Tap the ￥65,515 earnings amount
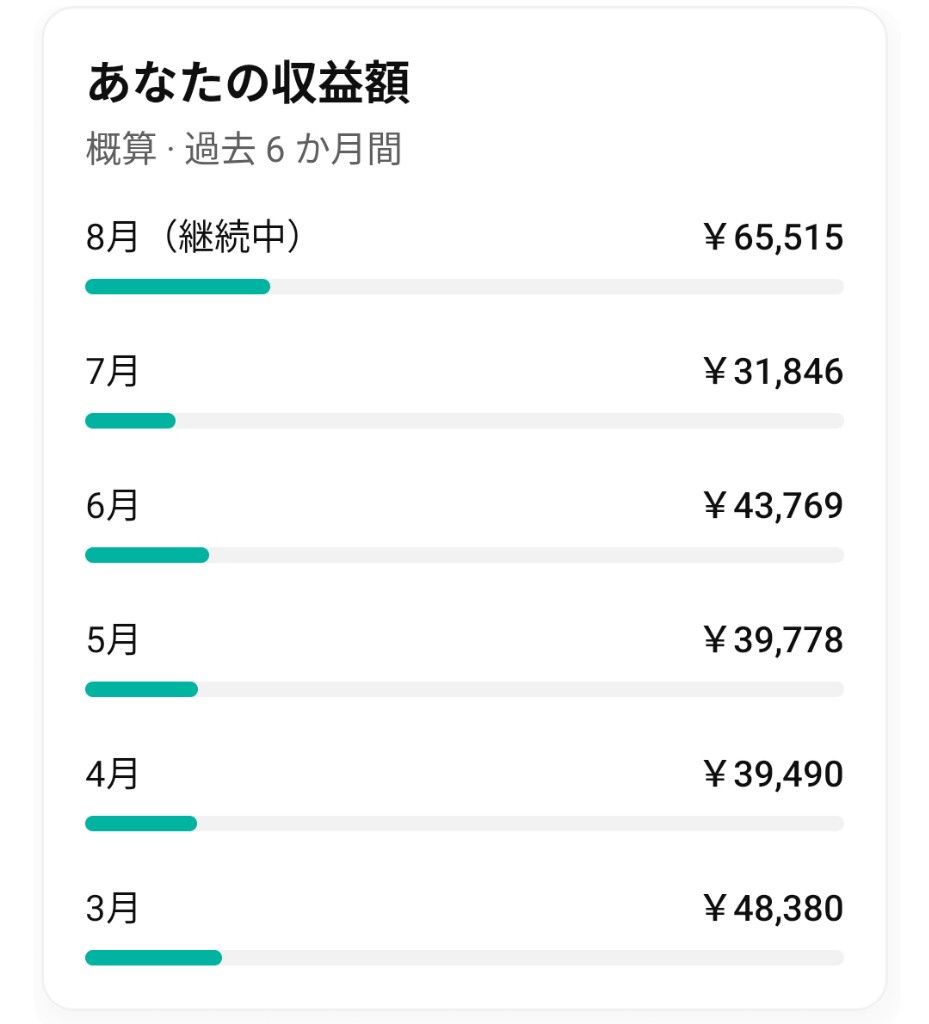Screen dimensions: 929x1024 773,238
